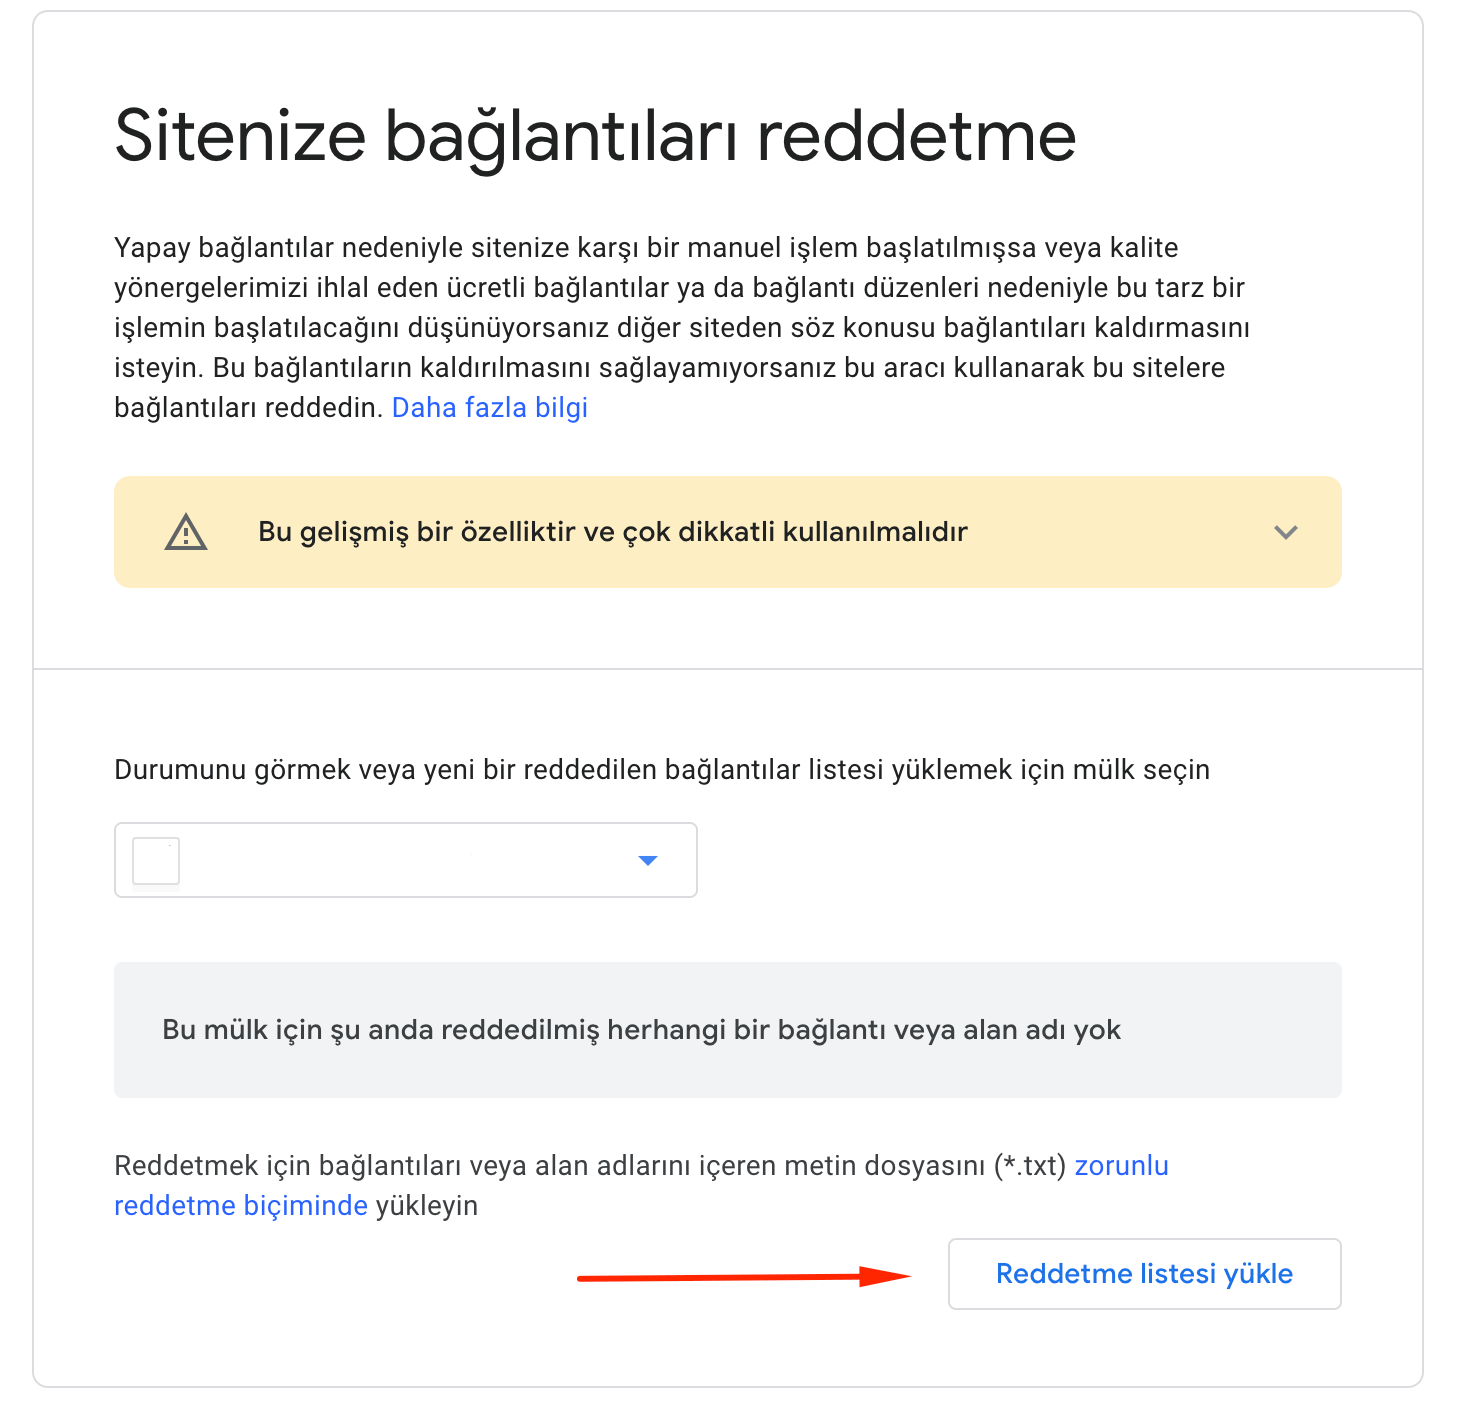Select the property thumbnail inside the selector field

point(156,860)
